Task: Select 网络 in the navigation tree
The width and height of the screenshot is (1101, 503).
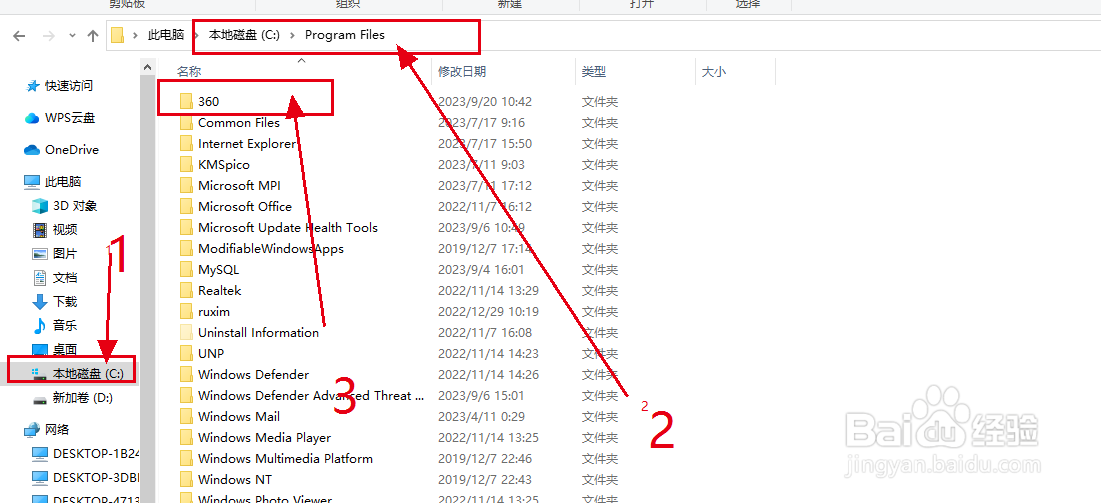Action: 57,429
